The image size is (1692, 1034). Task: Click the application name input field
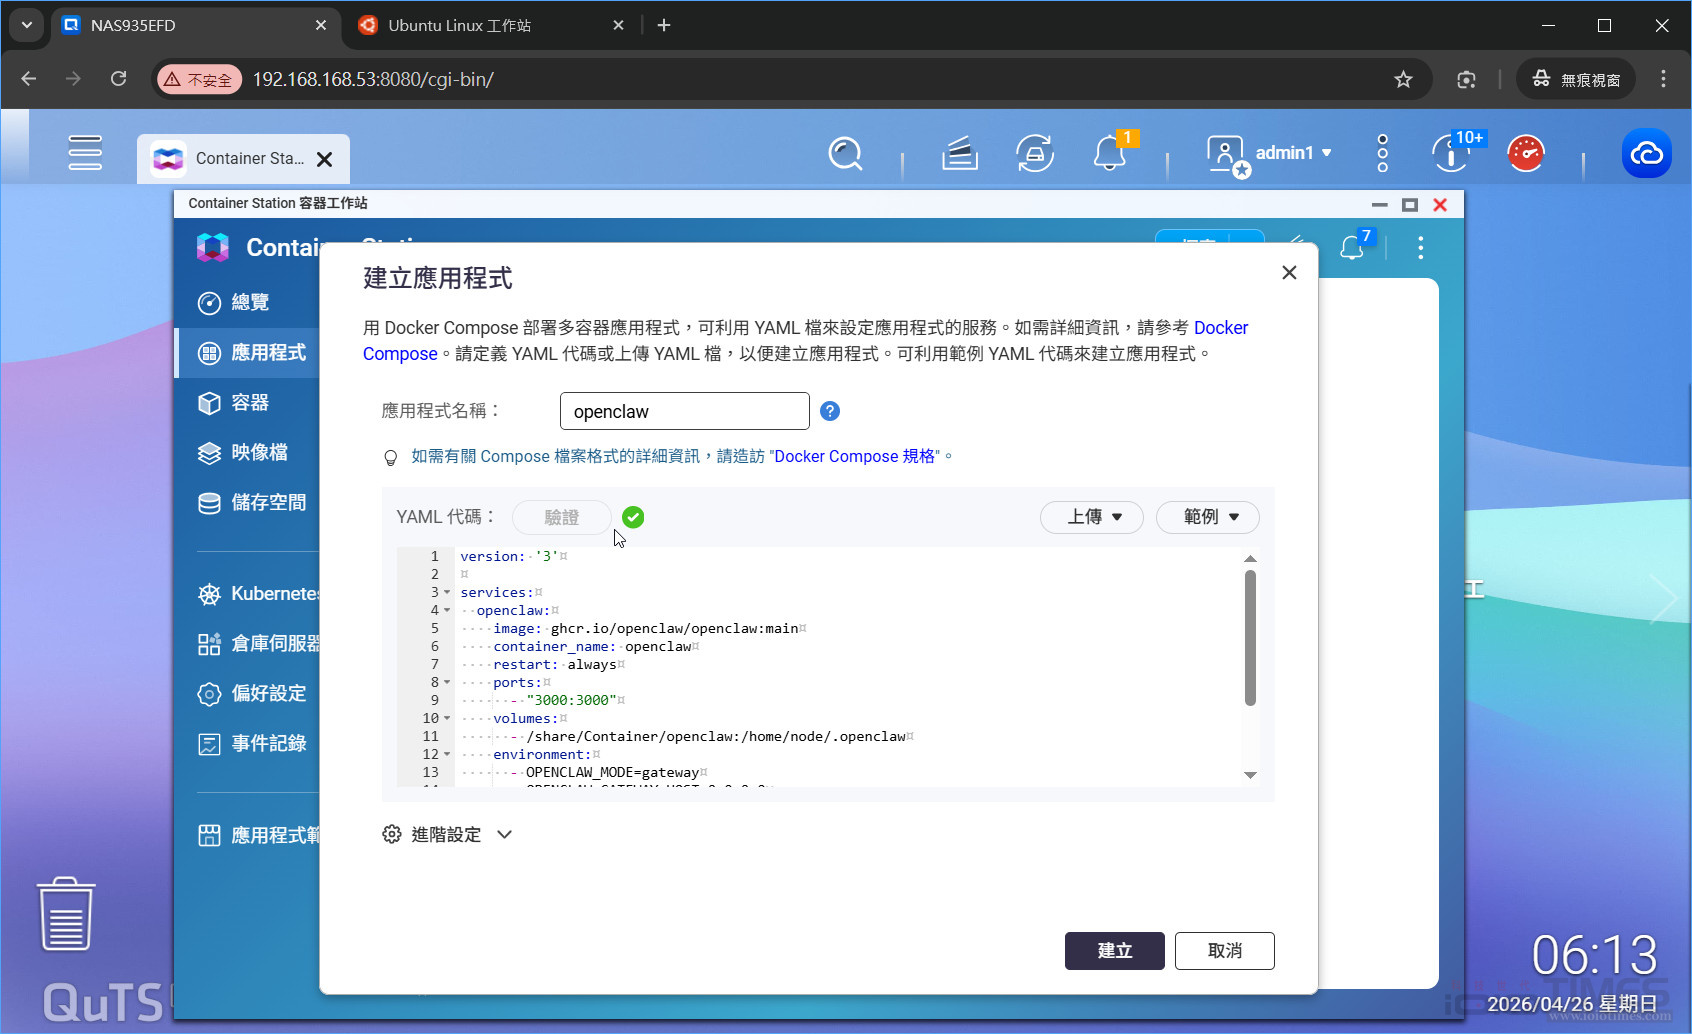pyautogui.click(x=684, y=411)
